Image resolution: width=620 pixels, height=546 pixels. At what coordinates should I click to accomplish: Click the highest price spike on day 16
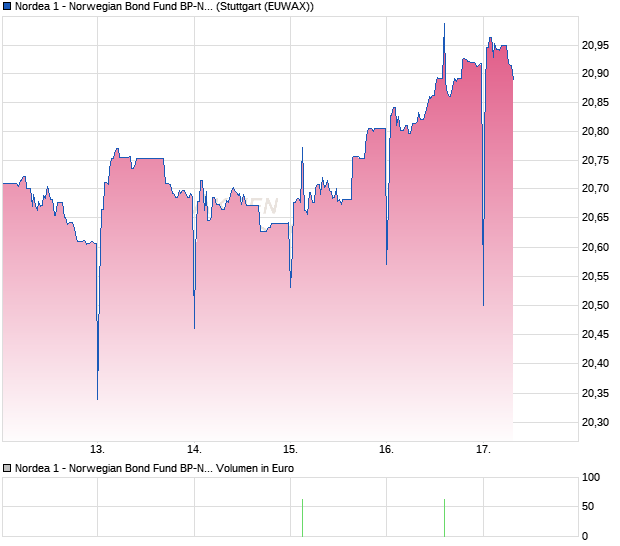[444, 25]
